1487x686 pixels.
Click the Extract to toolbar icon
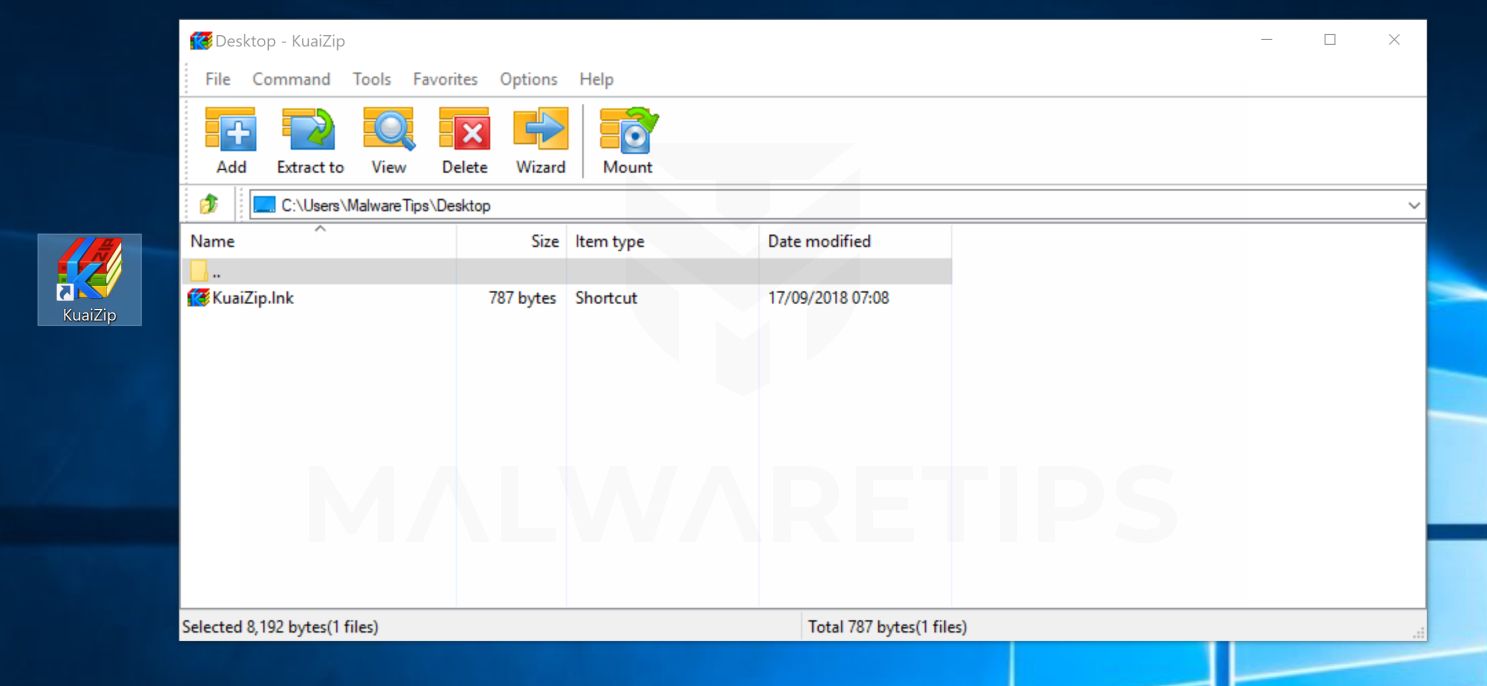(310, 130)
